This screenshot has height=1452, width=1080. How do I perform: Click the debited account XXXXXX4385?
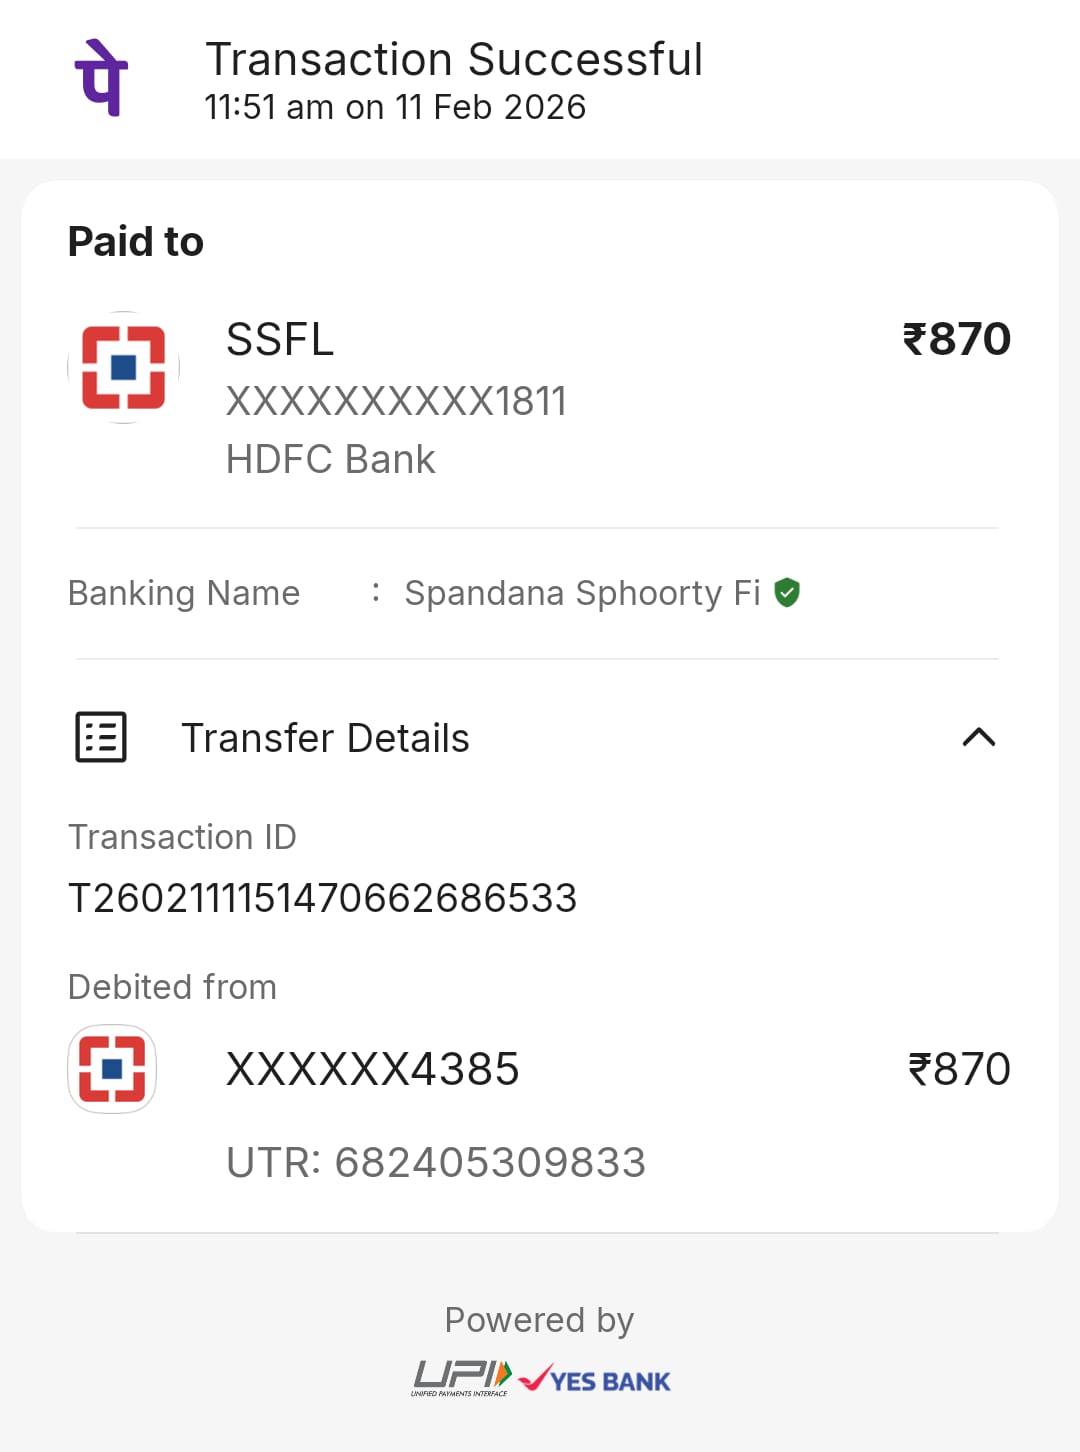point(372,1069)
